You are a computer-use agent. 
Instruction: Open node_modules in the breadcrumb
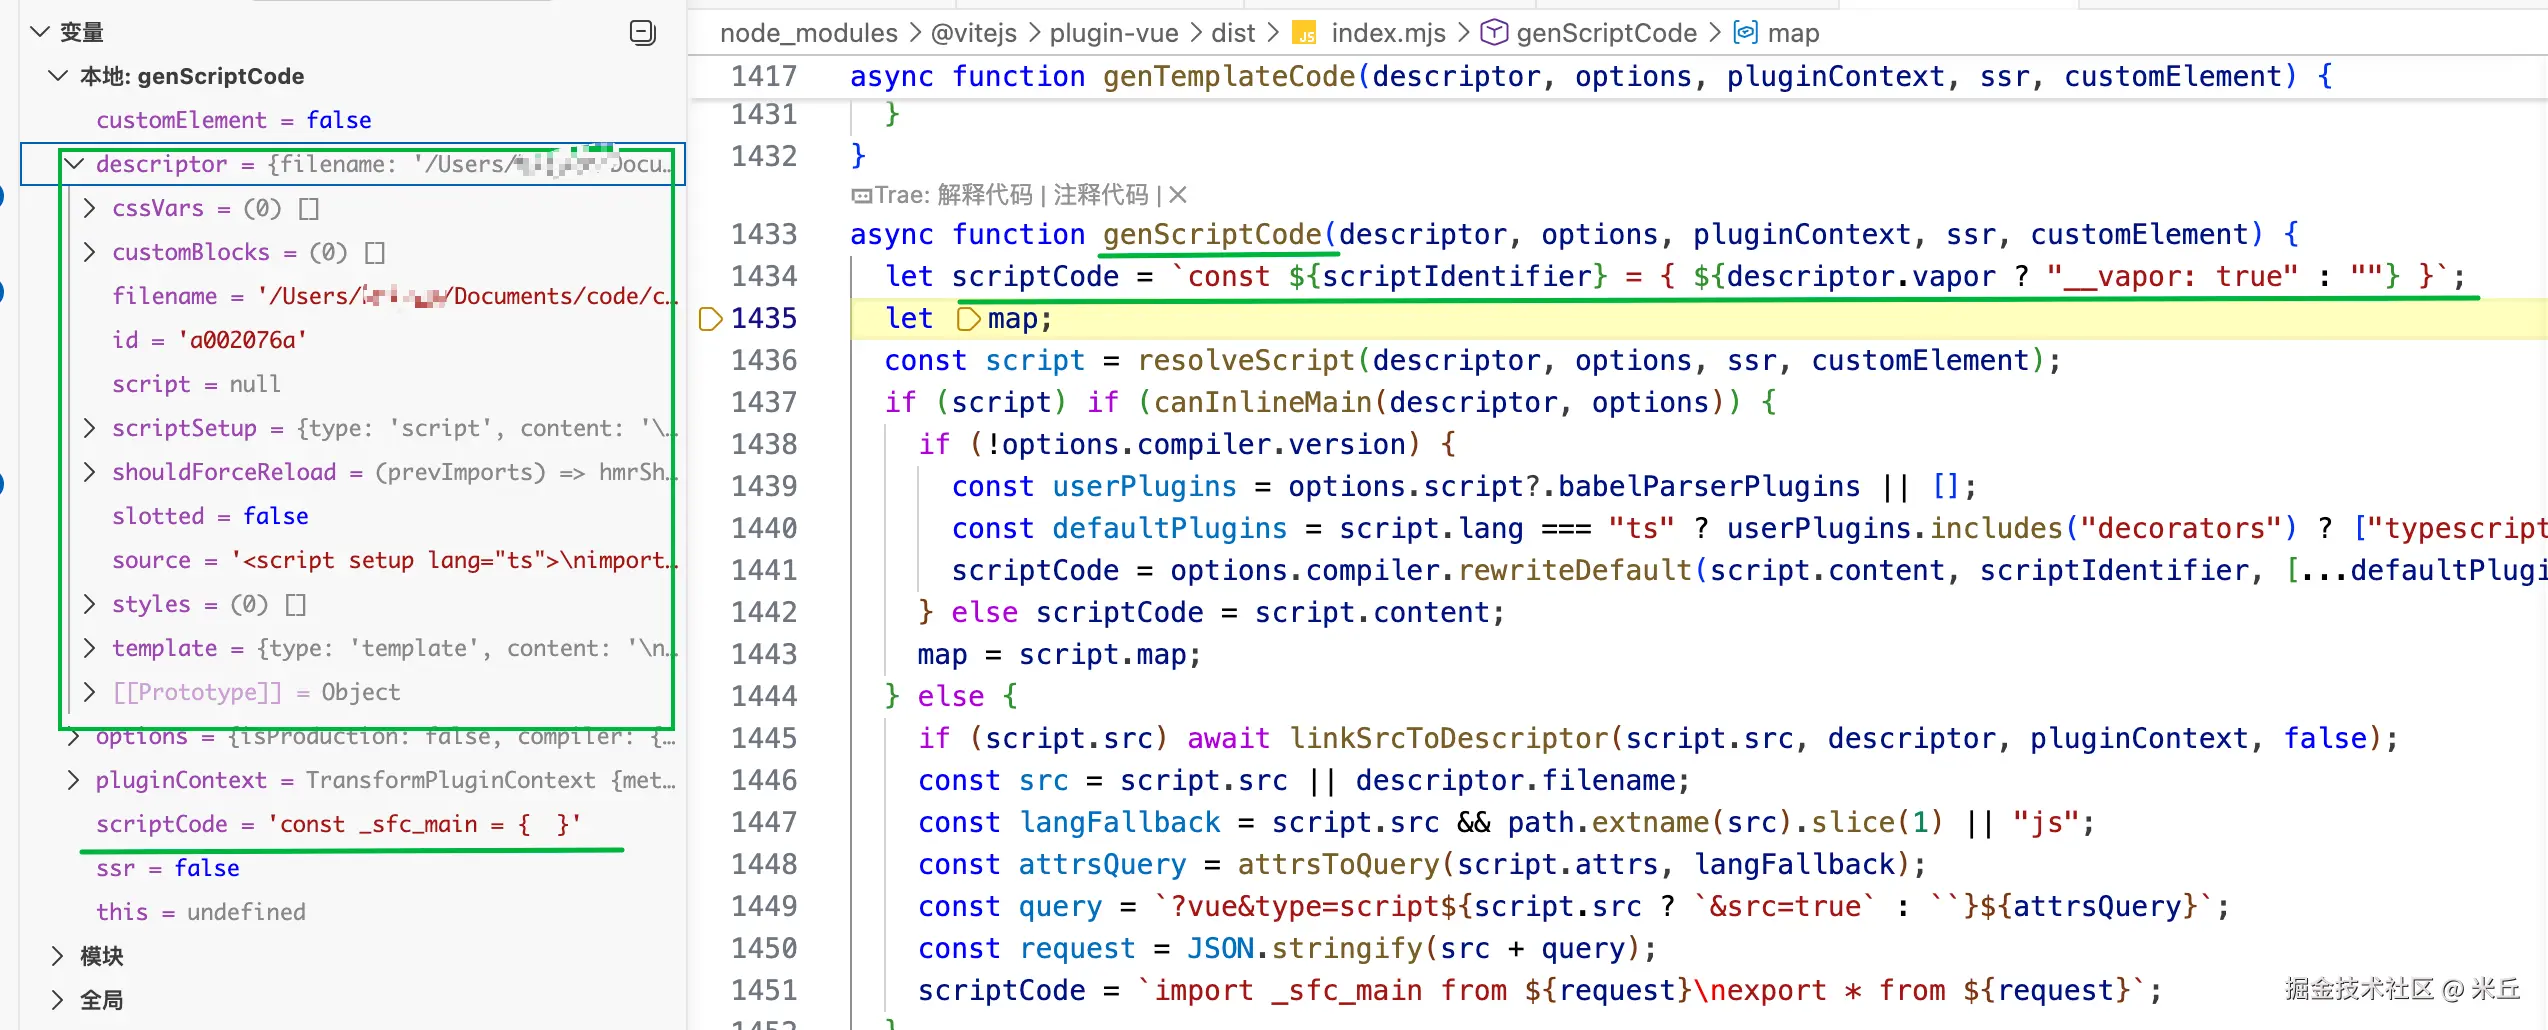(x=808, y=33)
